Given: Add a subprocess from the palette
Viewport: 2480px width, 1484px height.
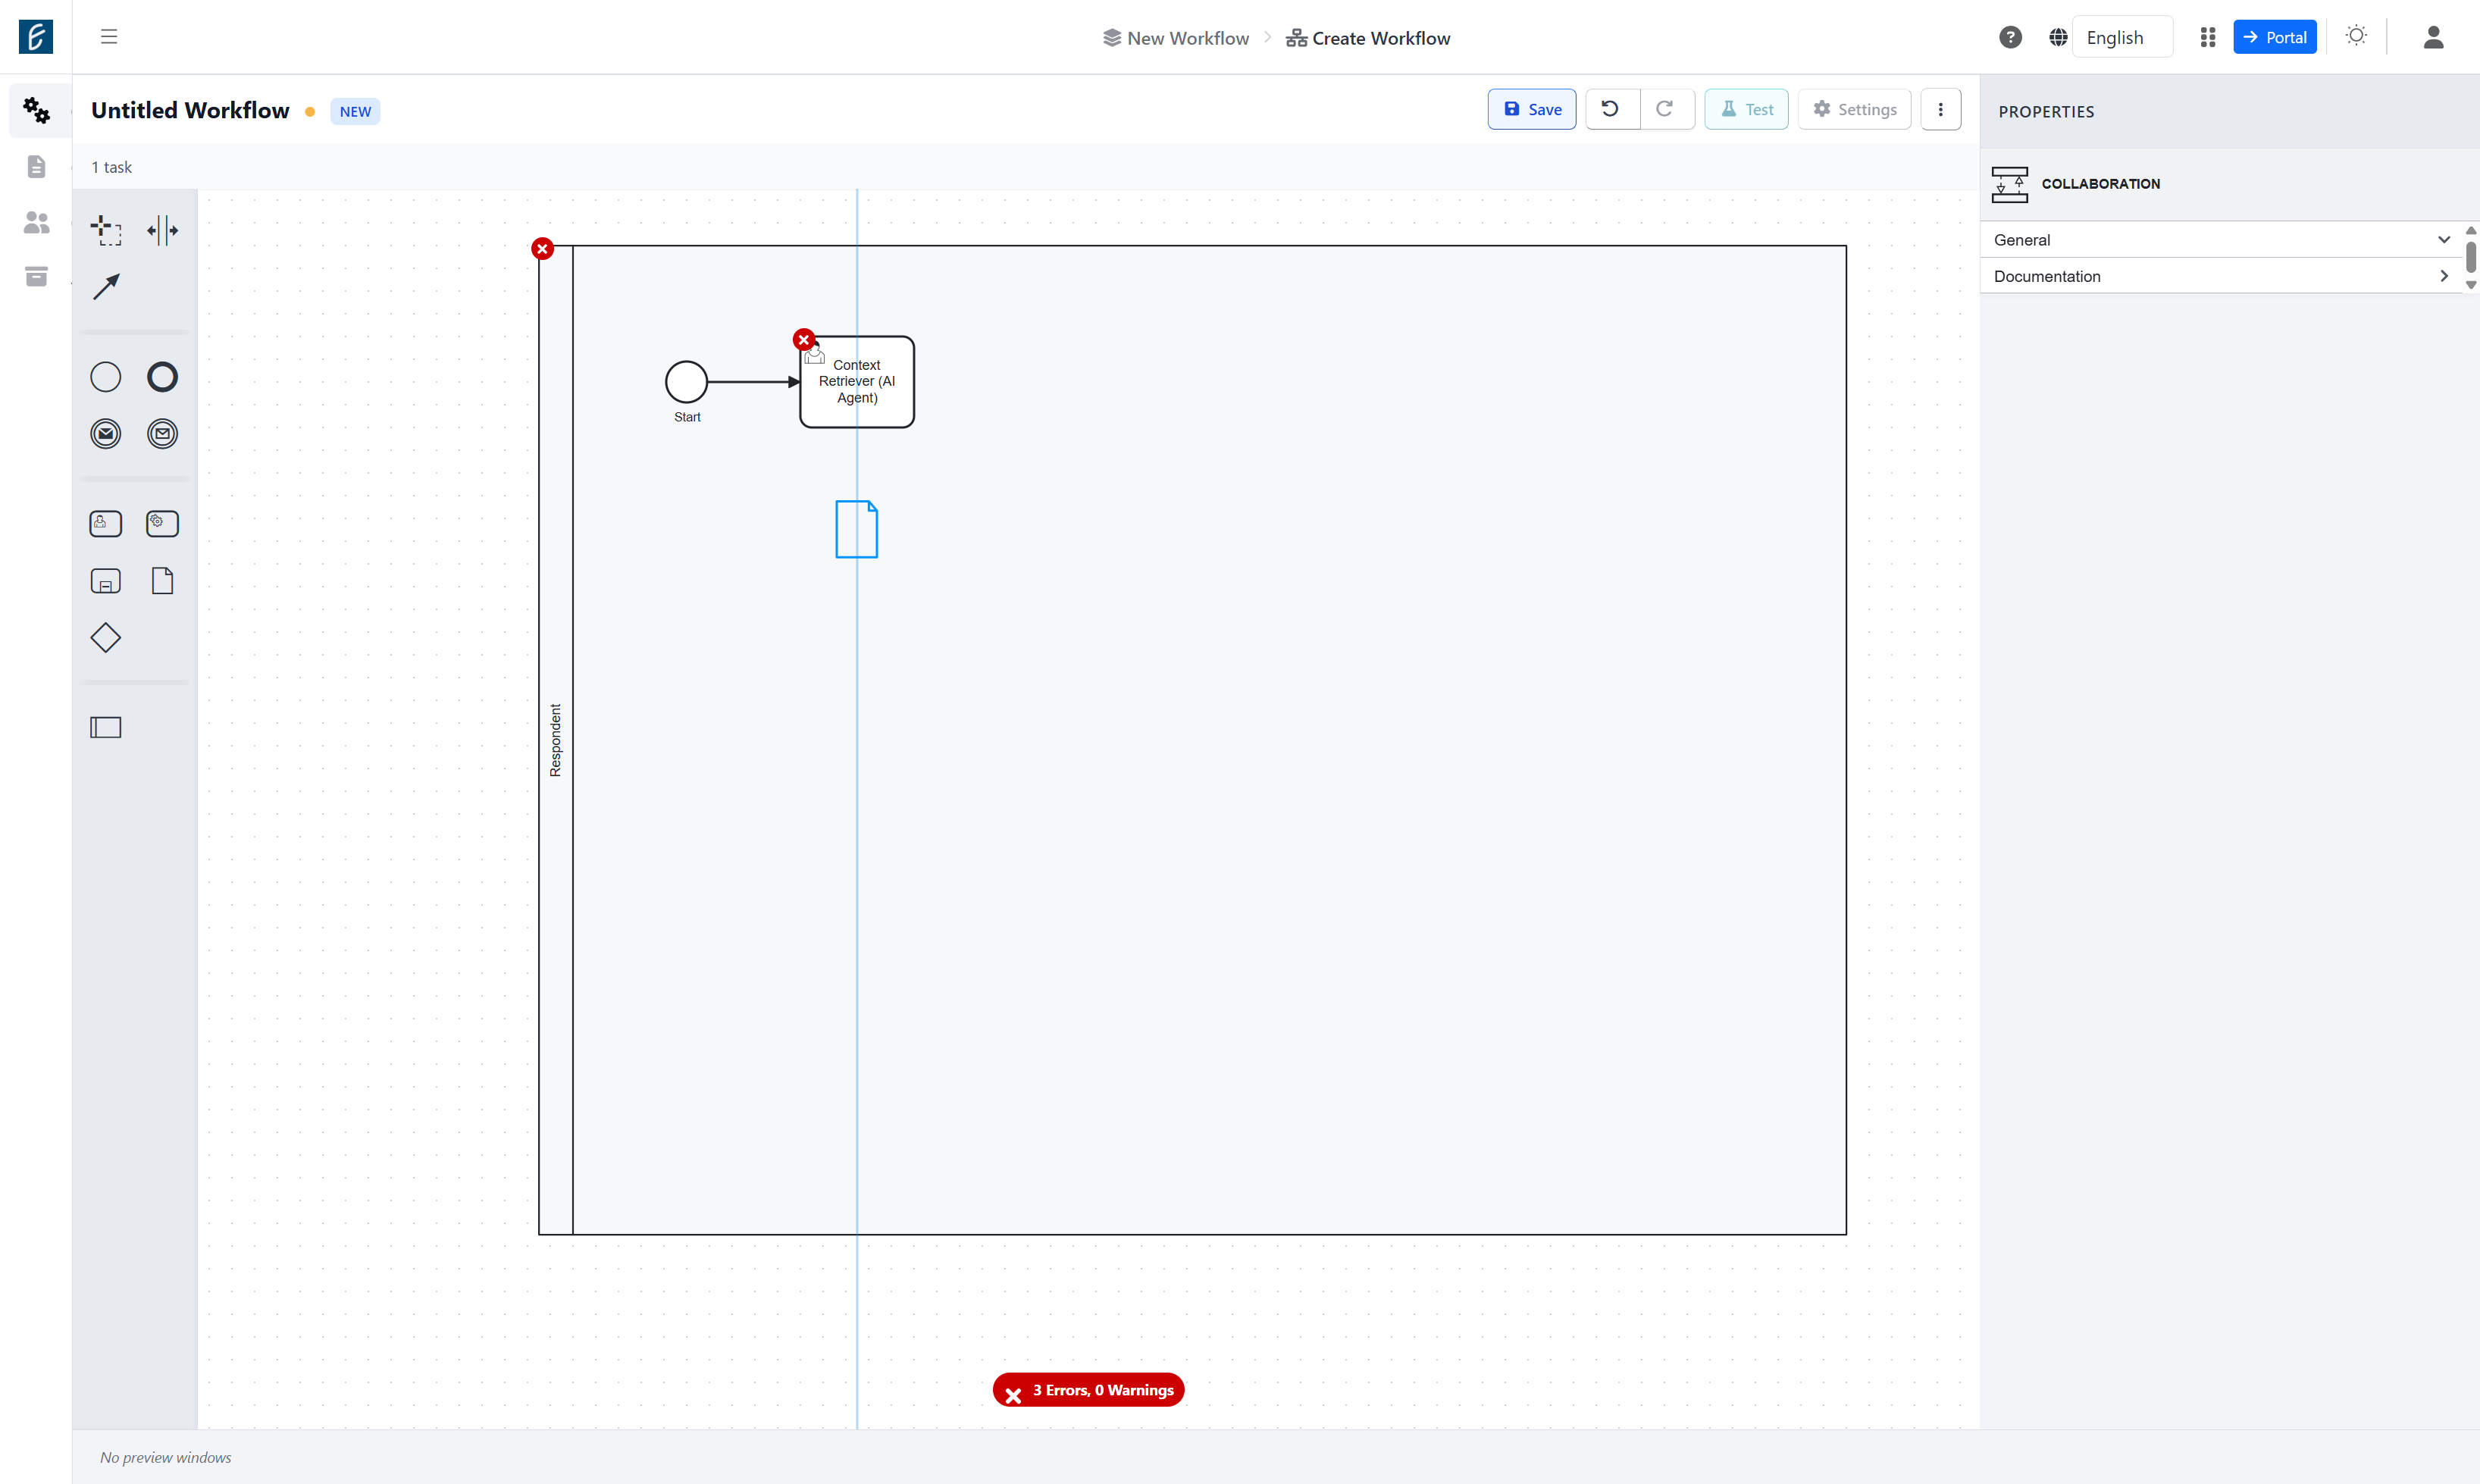Looking at the screenshot, I should coord(106,581).
